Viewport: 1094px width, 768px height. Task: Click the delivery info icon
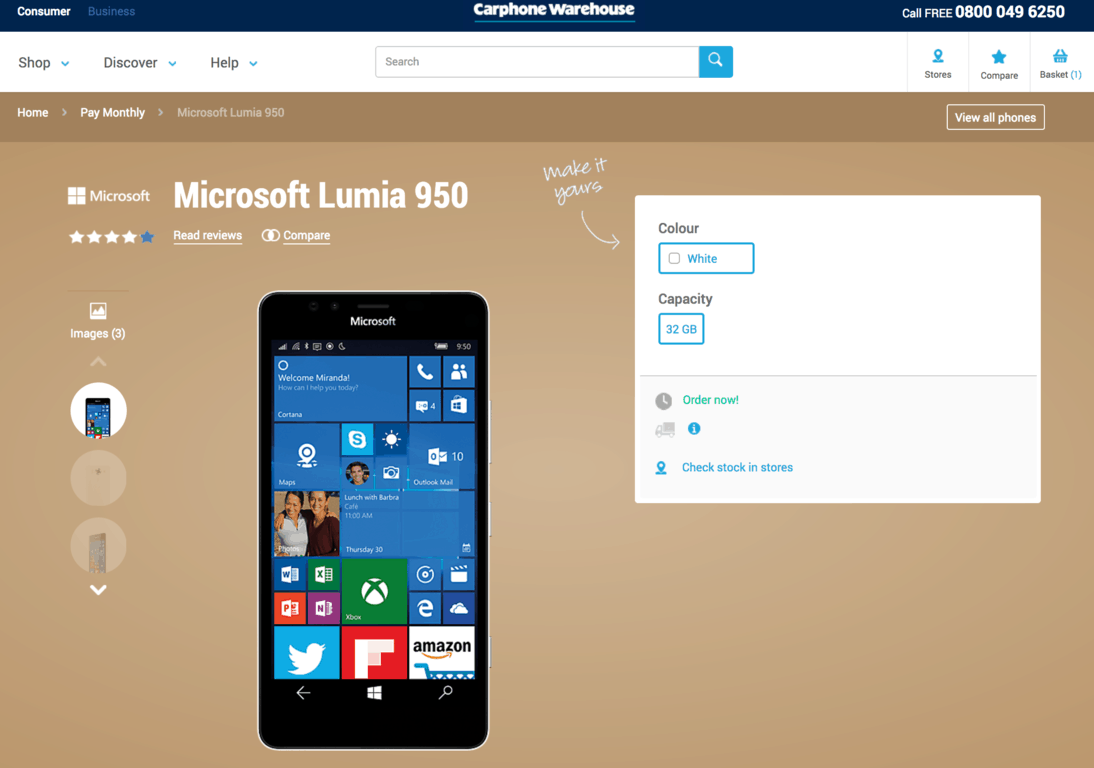tap(694, 429)
